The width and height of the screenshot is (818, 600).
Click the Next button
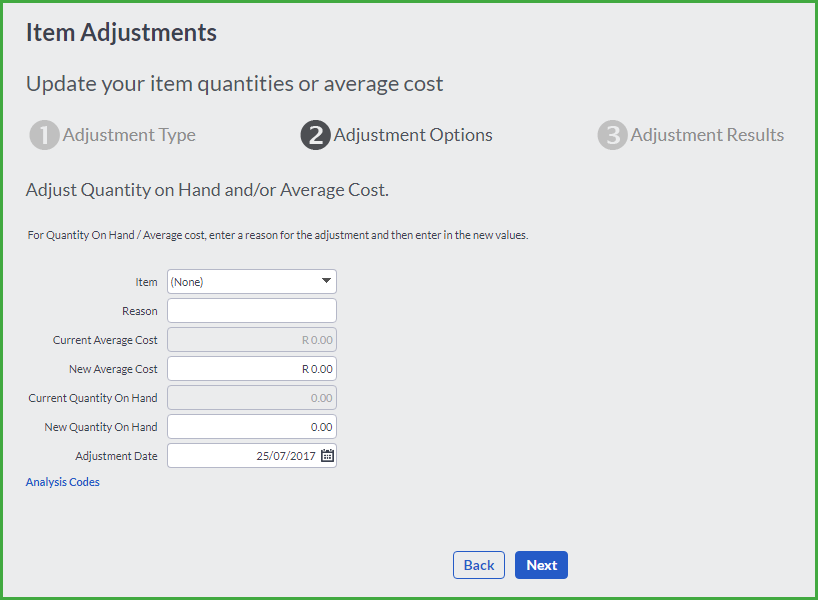(542, 565)
